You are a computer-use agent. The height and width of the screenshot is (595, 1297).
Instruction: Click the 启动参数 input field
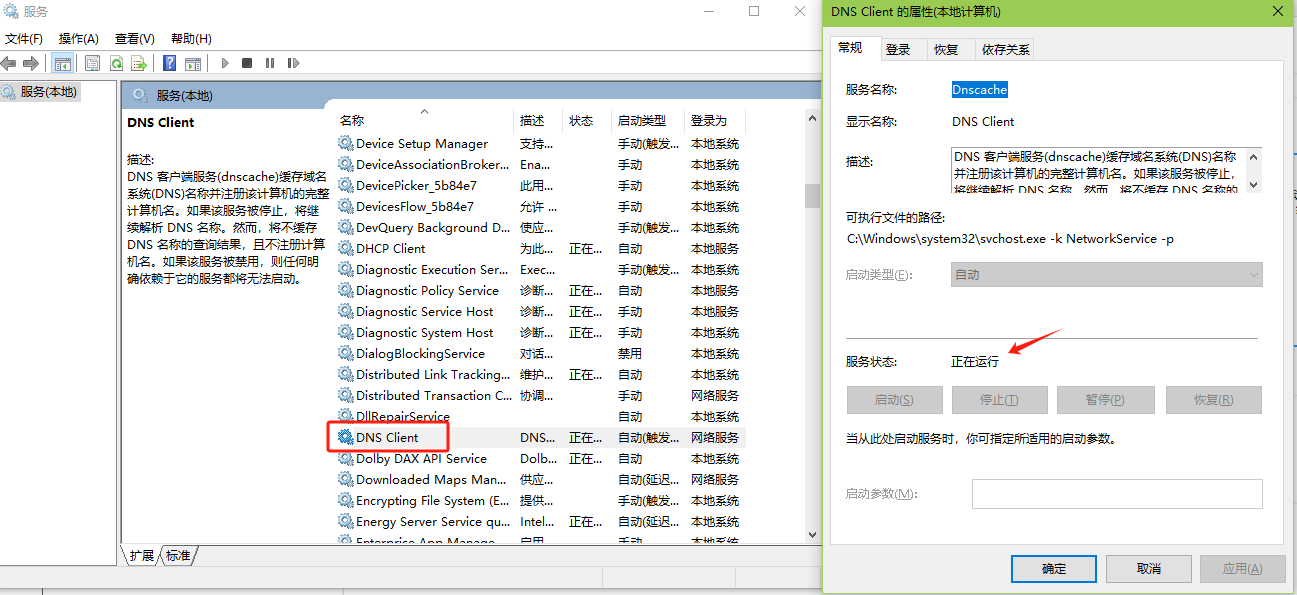[x=1116, y=494]
